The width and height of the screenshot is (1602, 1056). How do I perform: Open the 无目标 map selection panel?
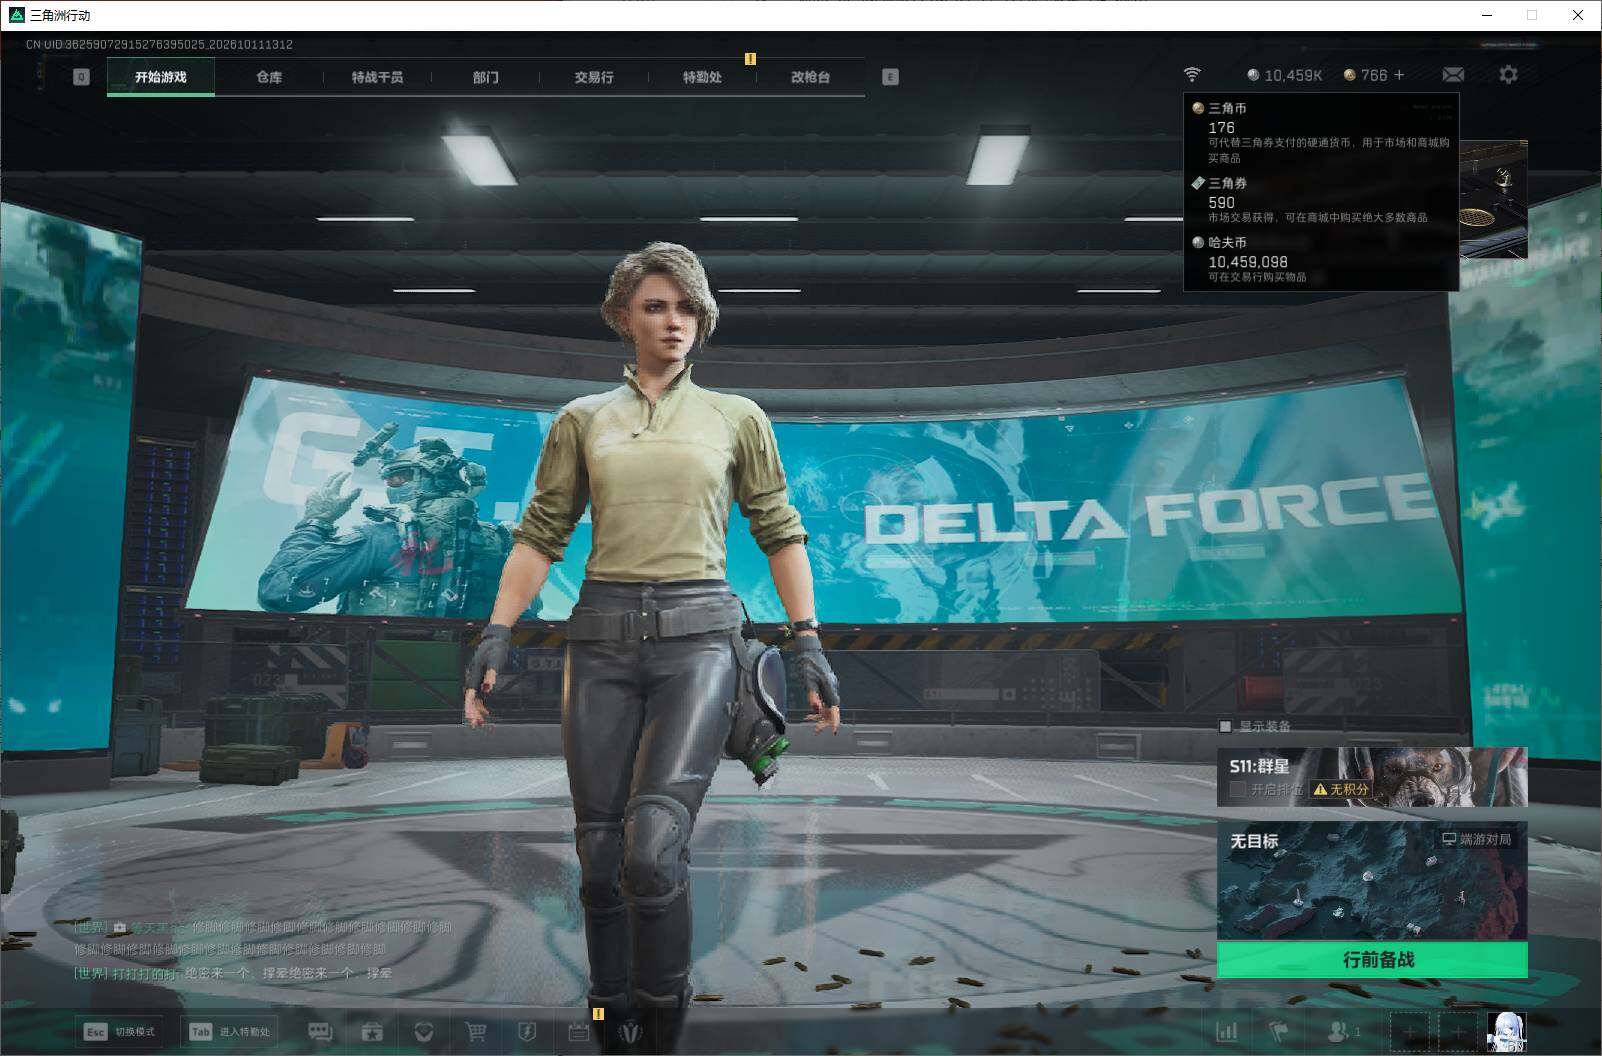tap(1372, 881)
